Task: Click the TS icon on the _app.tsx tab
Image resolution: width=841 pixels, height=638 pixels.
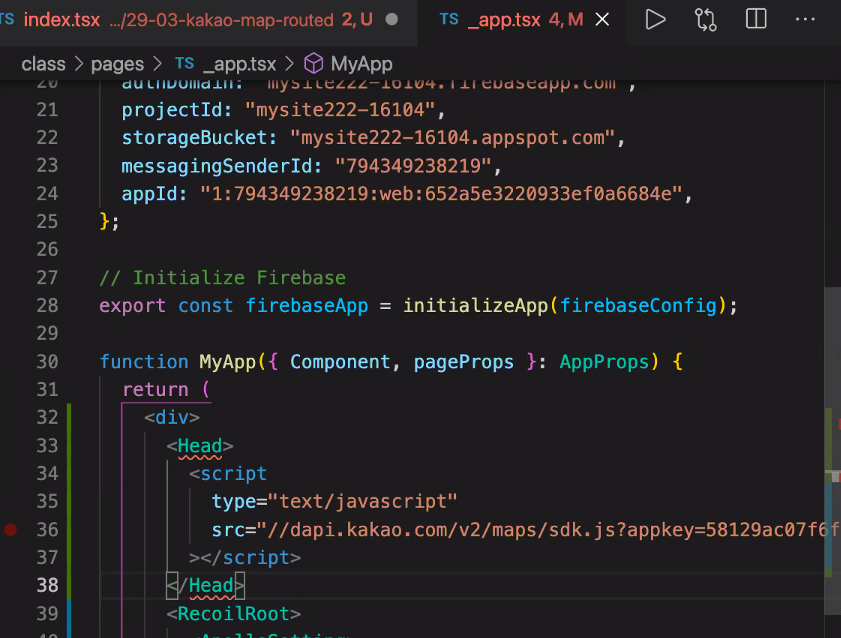Action: (x=449, y=19)
